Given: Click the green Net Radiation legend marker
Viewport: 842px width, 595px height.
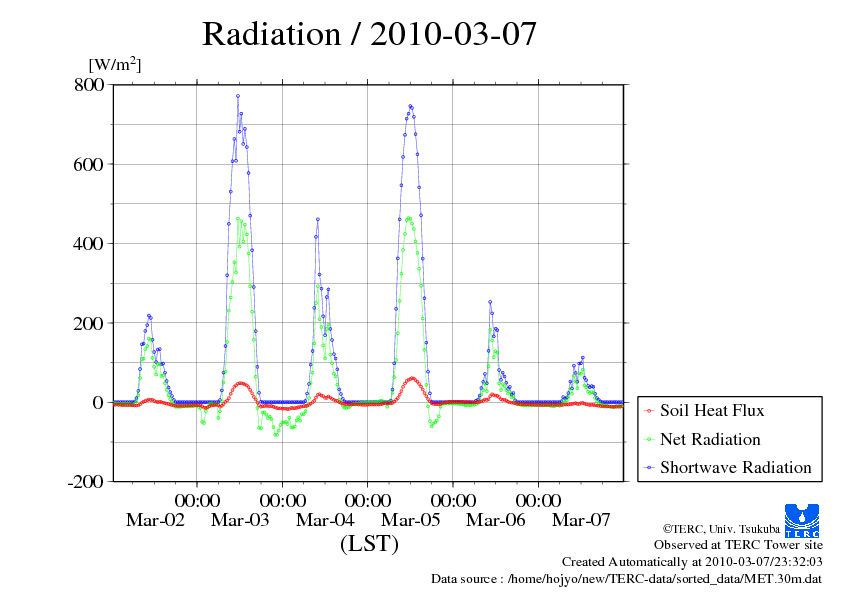Looking at the screenshot, I should [x=650, y=439].
